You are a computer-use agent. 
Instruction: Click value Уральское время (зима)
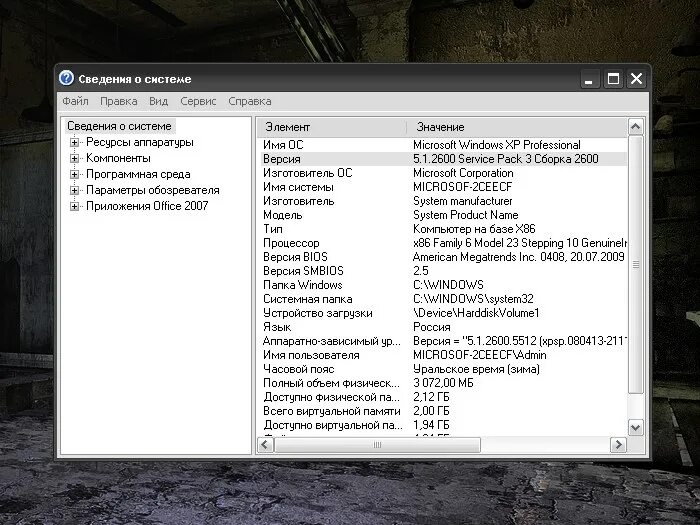[476, 369]
